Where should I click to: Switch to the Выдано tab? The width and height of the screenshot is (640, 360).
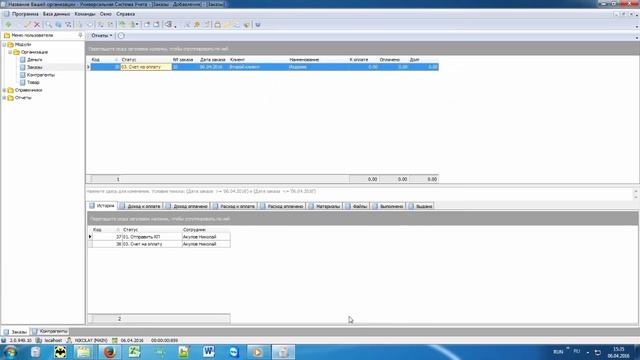(420, 206)
